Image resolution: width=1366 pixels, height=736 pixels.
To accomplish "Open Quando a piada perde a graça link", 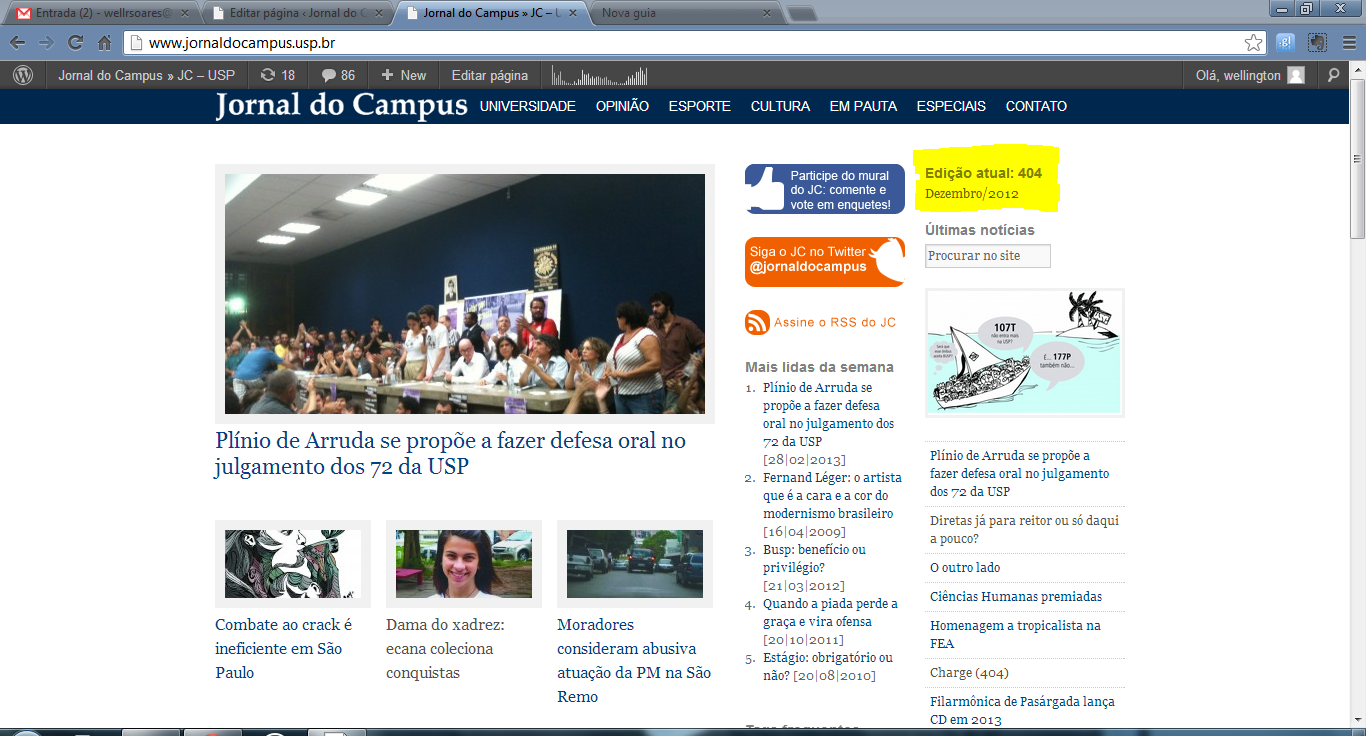I will [830, 612].
